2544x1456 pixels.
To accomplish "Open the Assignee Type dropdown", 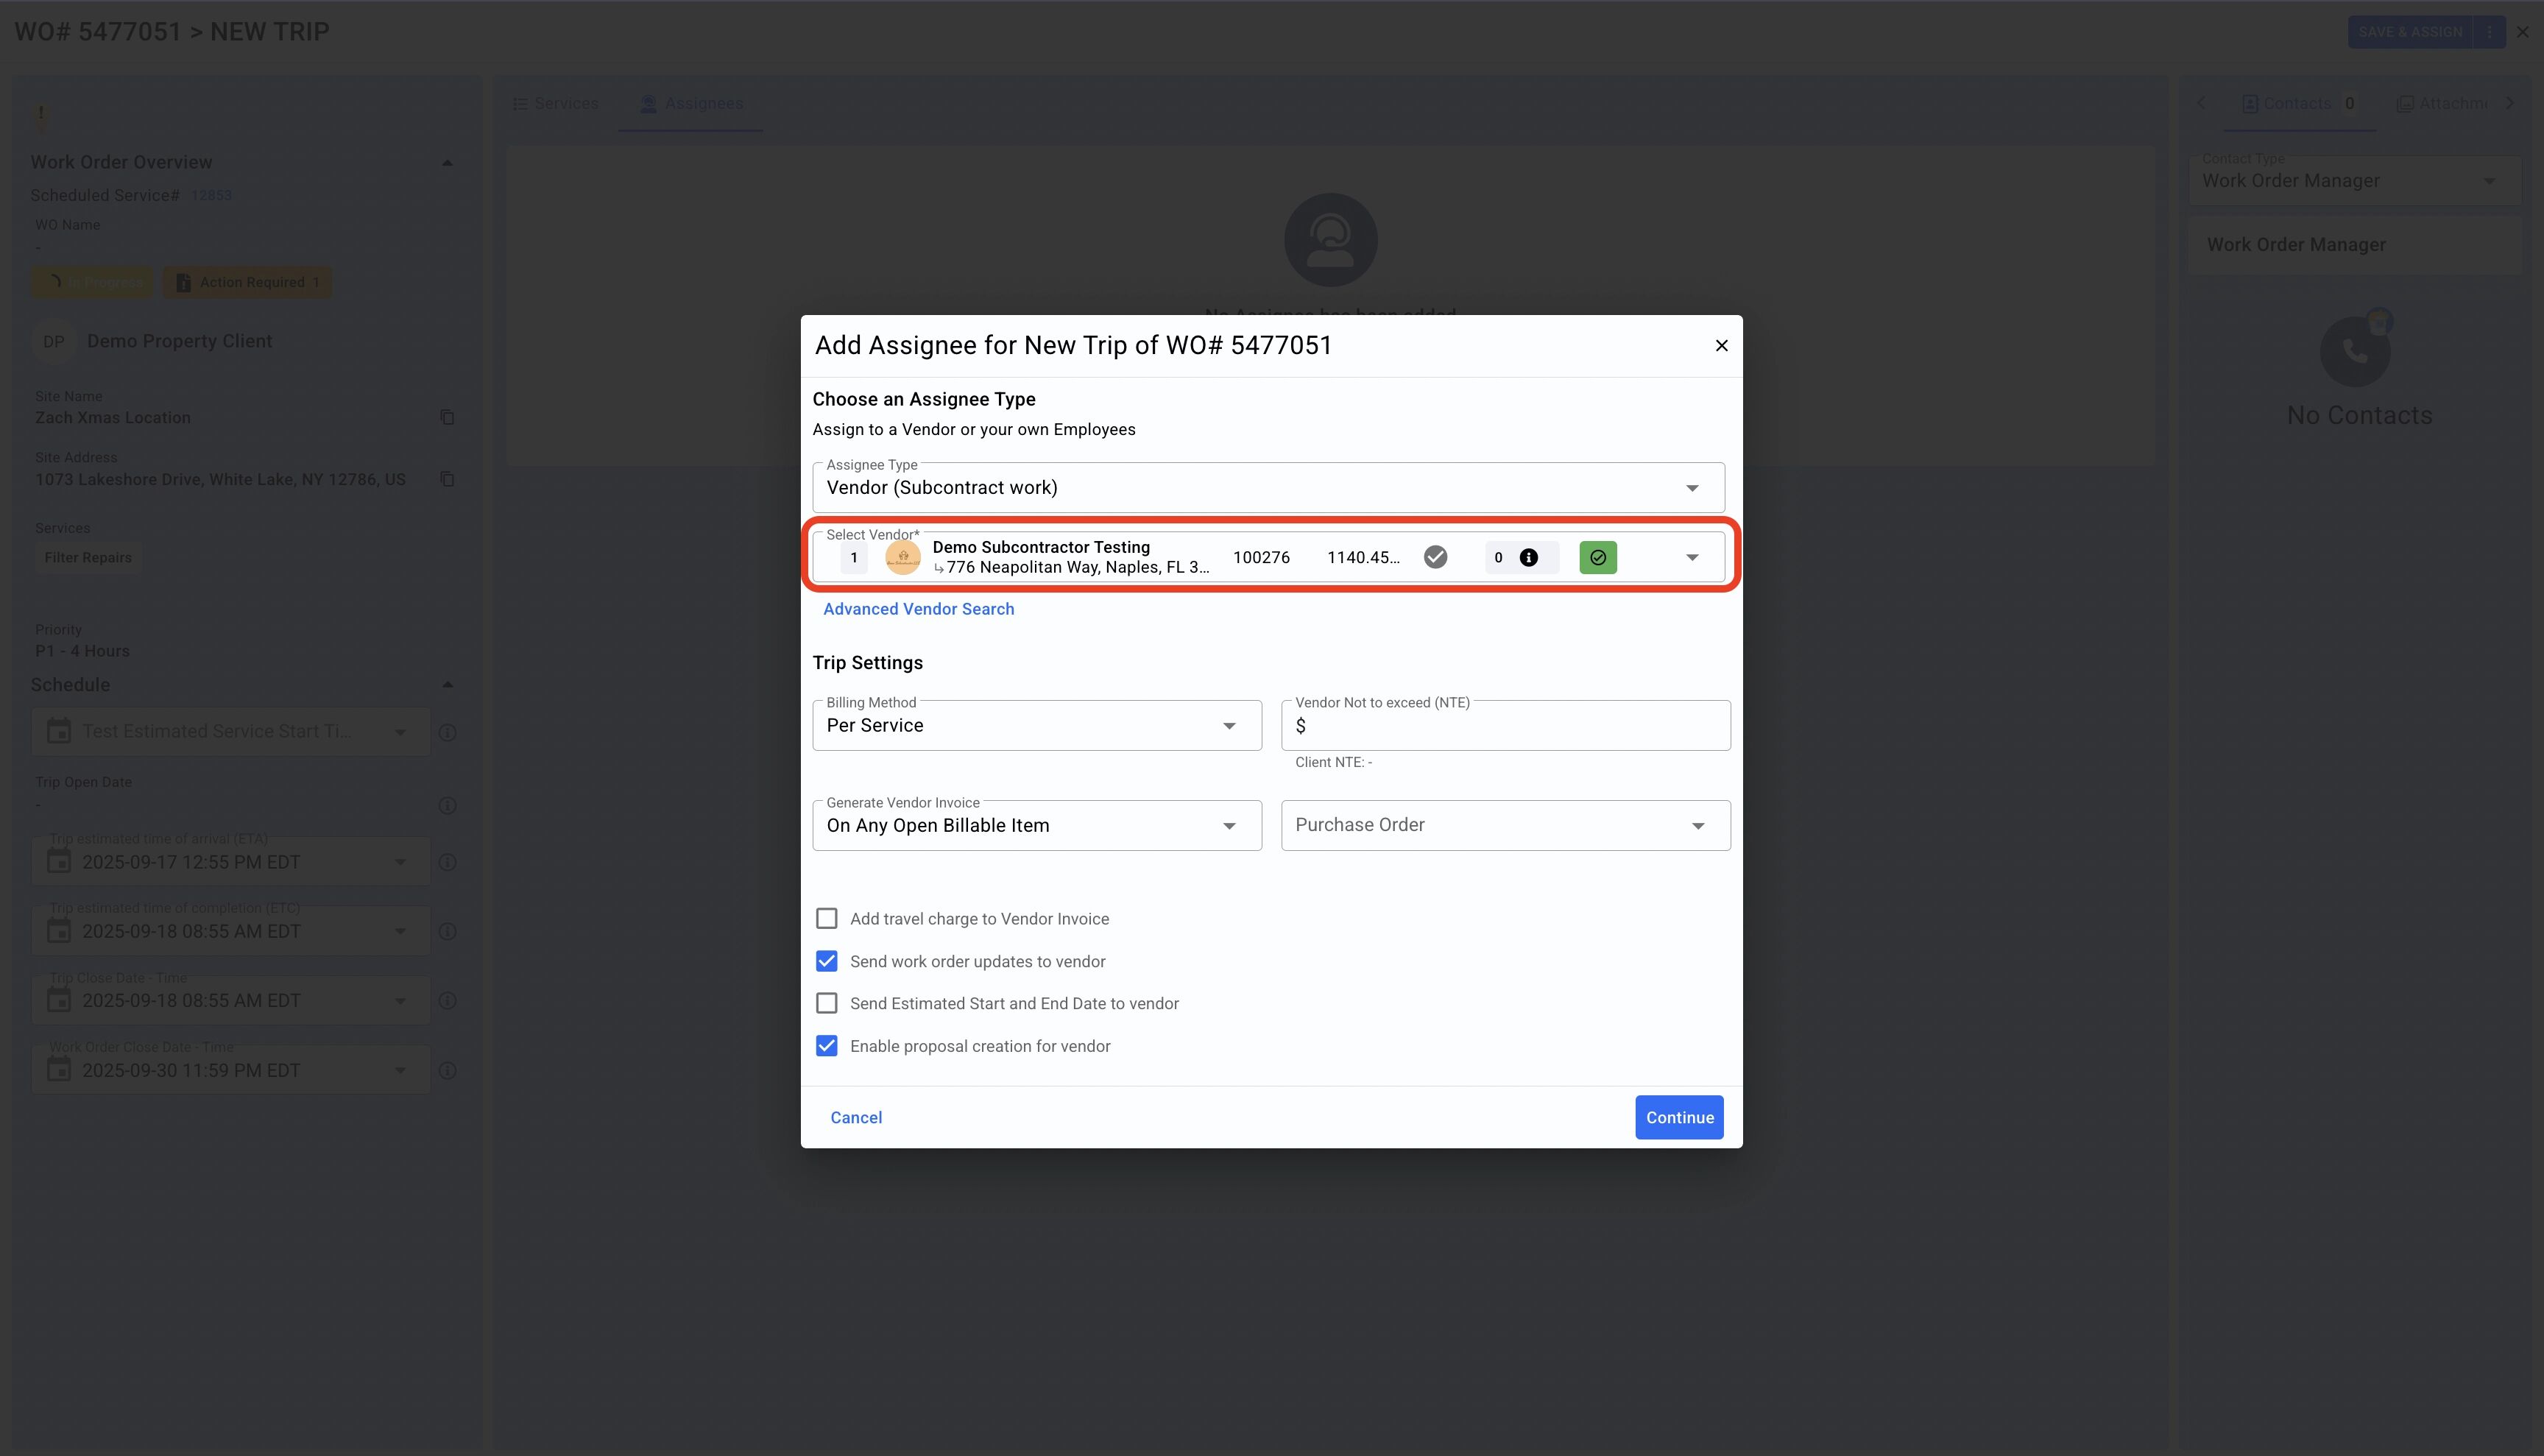I will [1267, 488].
